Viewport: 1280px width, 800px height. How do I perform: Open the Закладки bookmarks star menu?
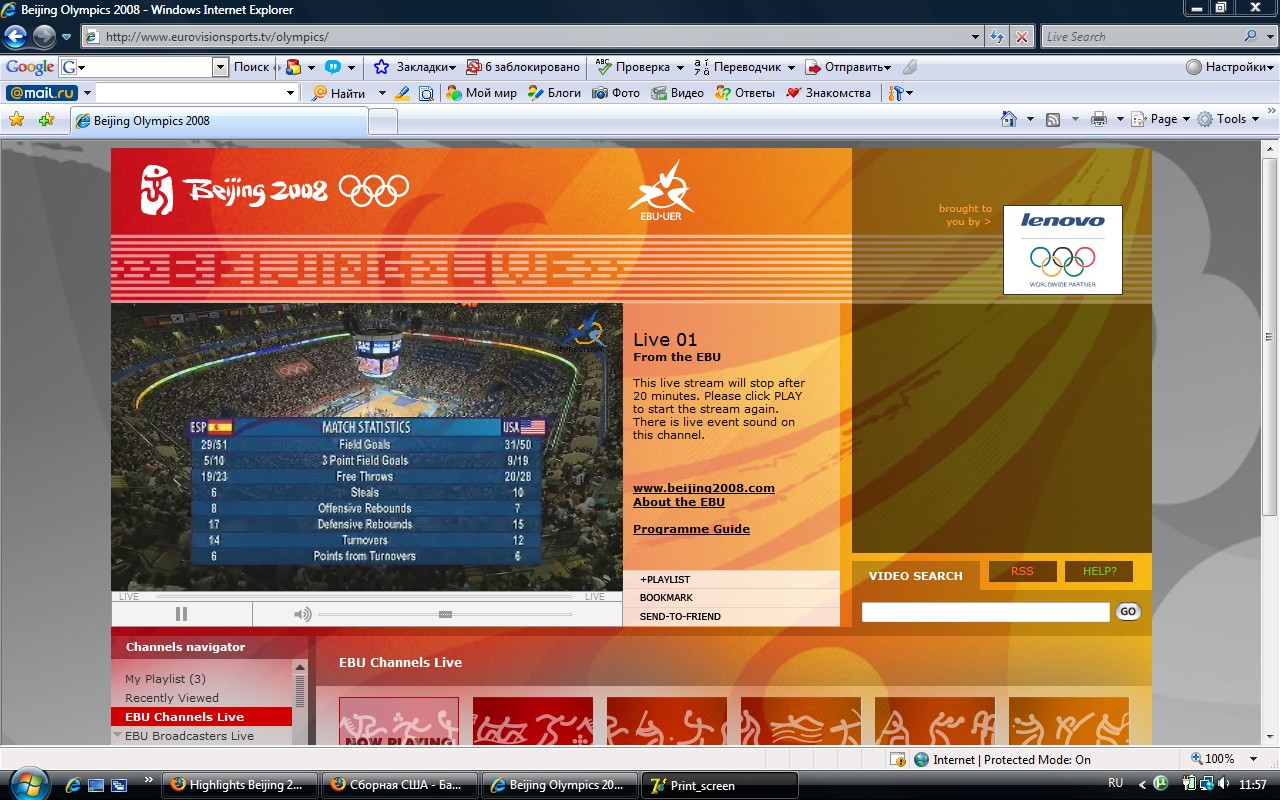point(414,67)
